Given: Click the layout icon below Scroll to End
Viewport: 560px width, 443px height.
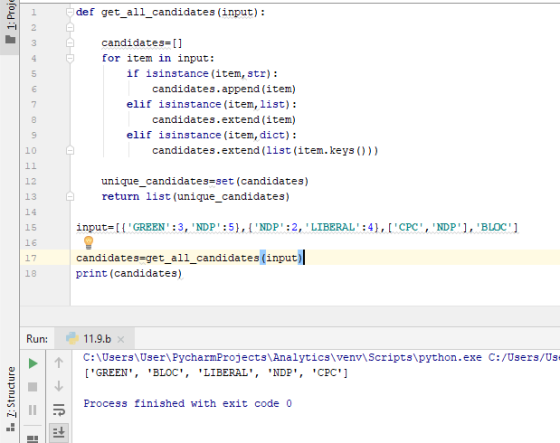Looking at the screenshot, I should tap(32, 439).
